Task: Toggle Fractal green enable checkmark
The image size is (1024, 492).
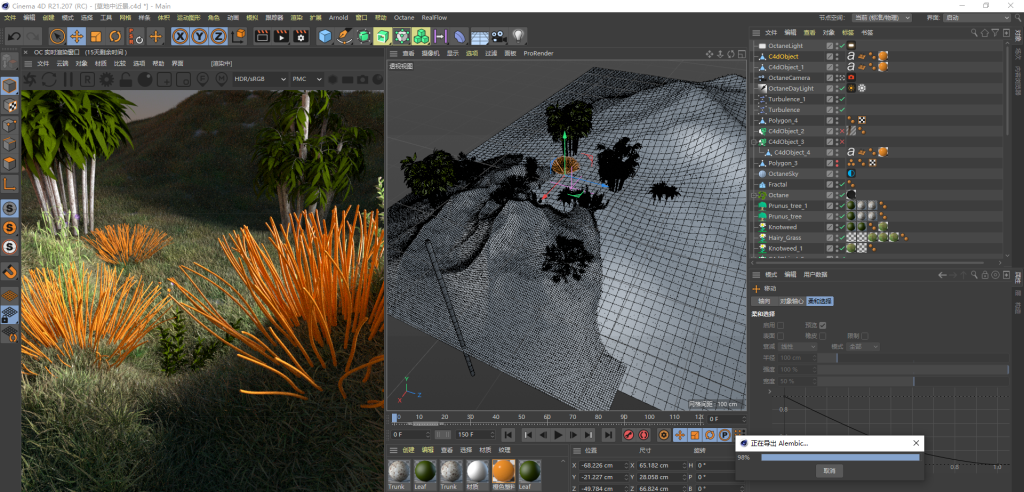Action: [842, 185]
